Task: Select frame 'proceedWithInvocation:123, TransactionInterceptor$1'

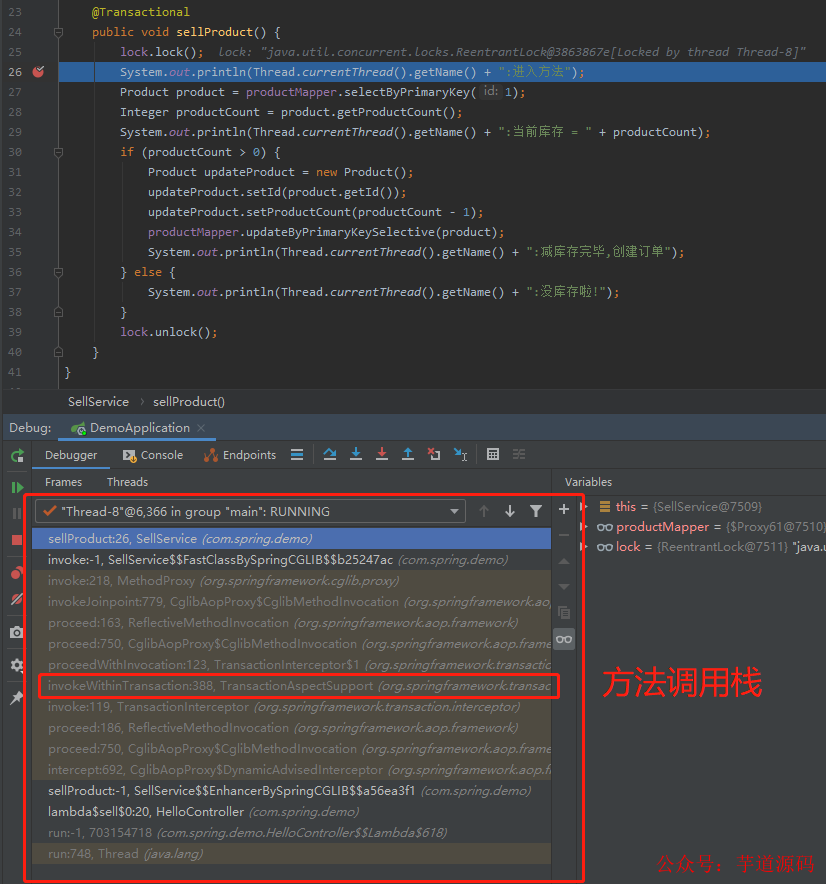Action: [291, 665]
